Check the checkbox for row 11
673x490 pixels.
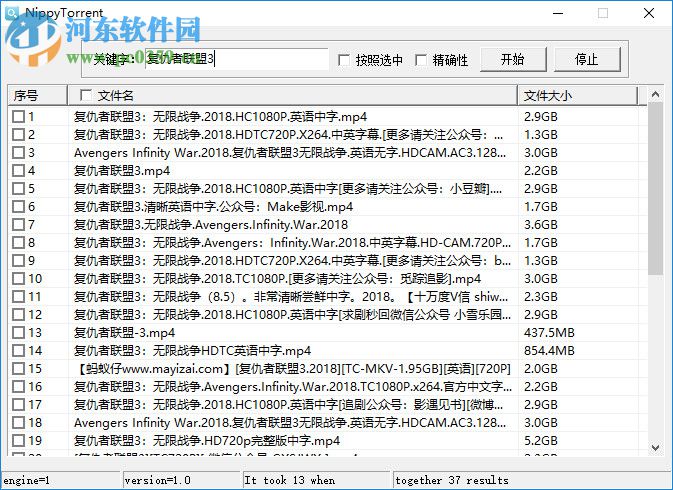click(18, 297)
